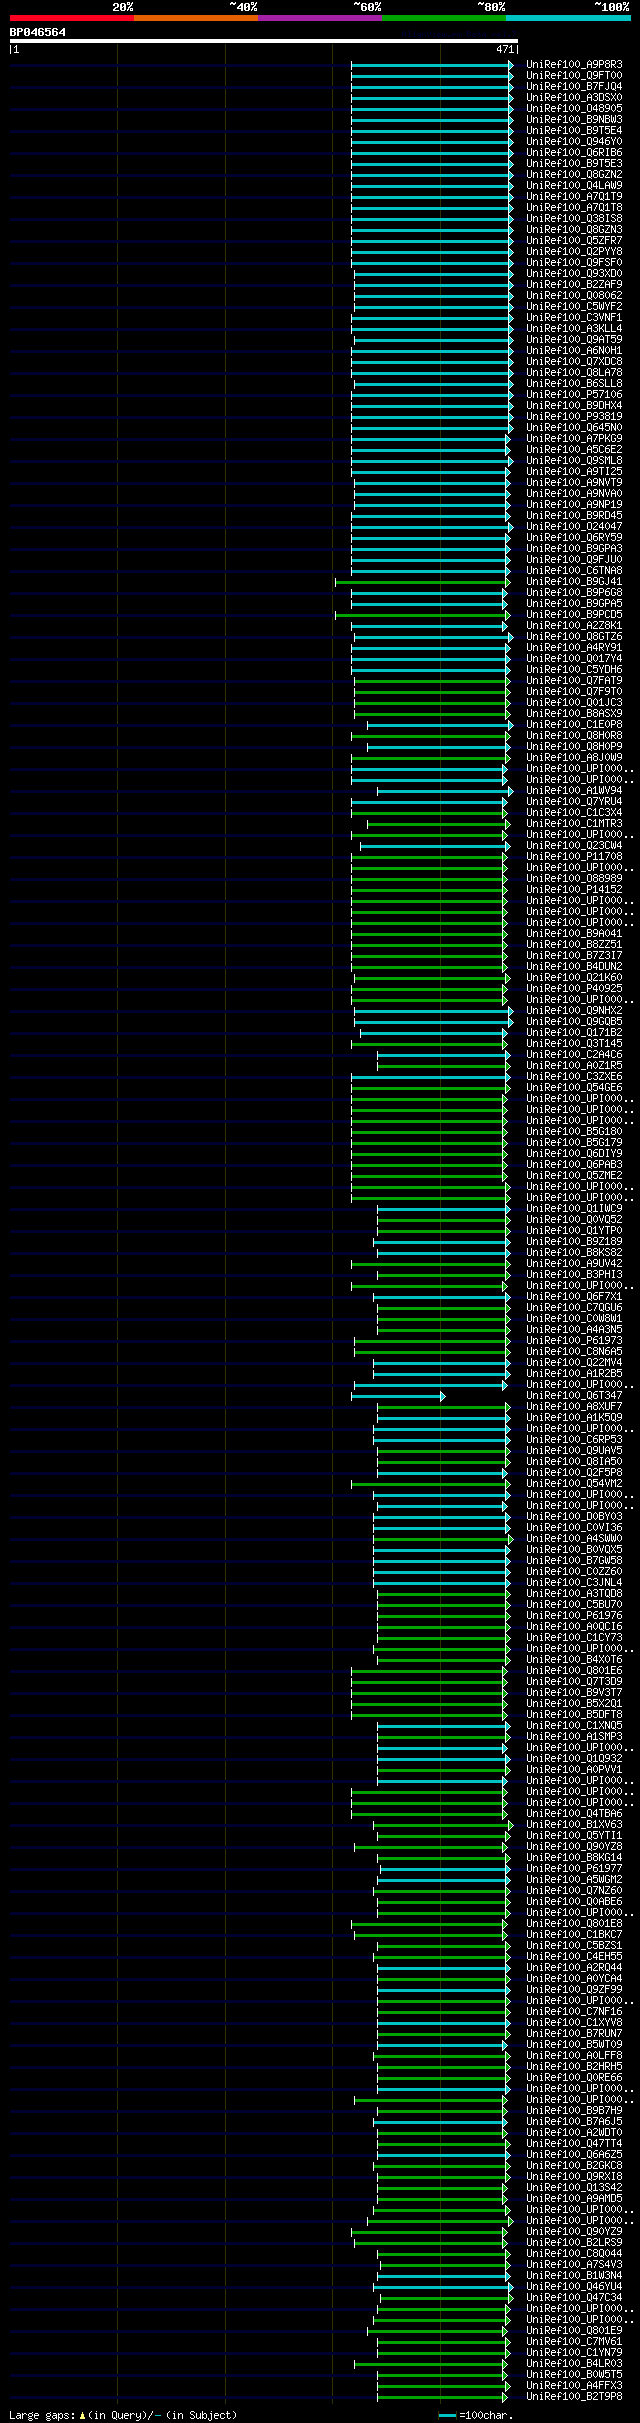The image size is (640, 2423).
Task: Select the UniRef100_B9Z189 entry
Action: (574, 1242)
